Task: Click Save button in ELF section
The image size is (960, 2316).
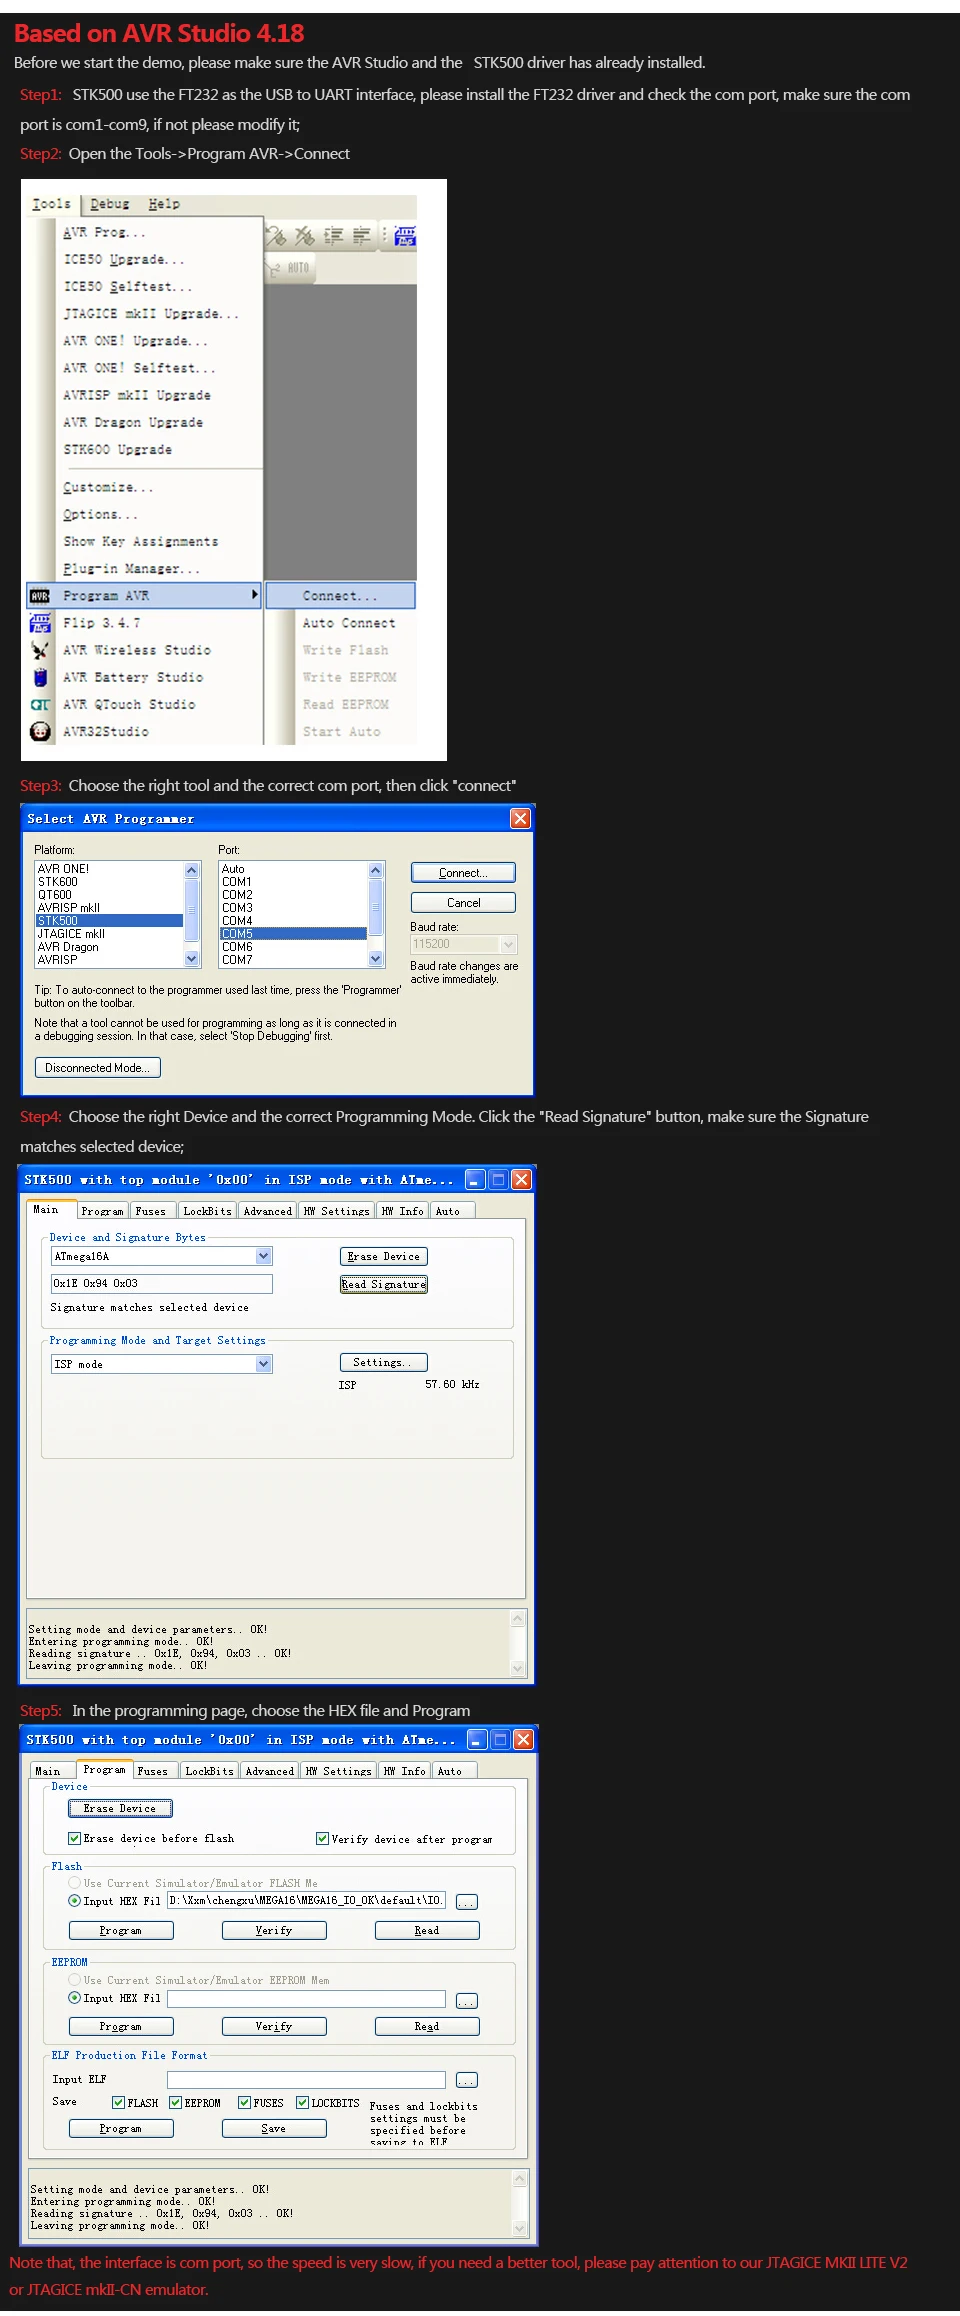Action: (274, 2129)
